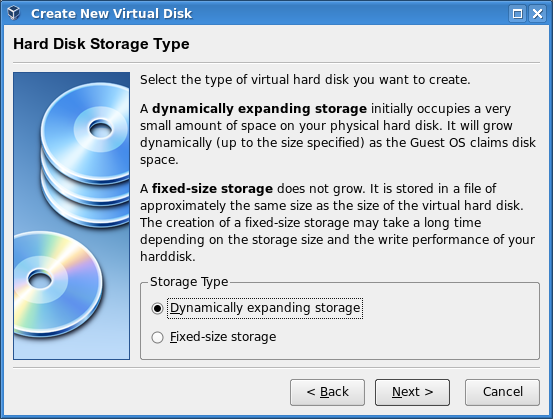Enable the Fixed-size storage radio circle
Image resolution: width=553 pixels, height=419 pixels.
(x=157, y=337)
